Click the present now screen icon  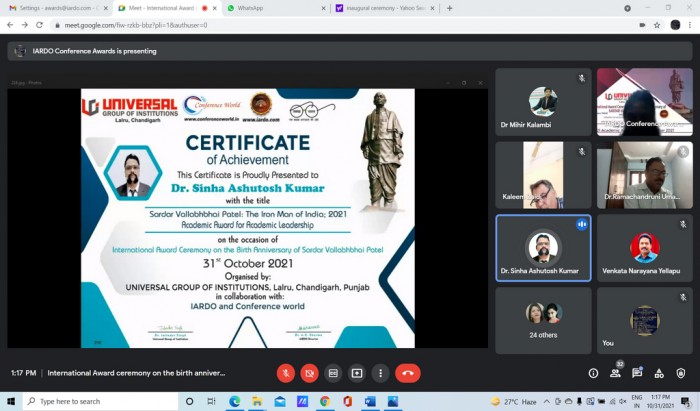point(357,373)
